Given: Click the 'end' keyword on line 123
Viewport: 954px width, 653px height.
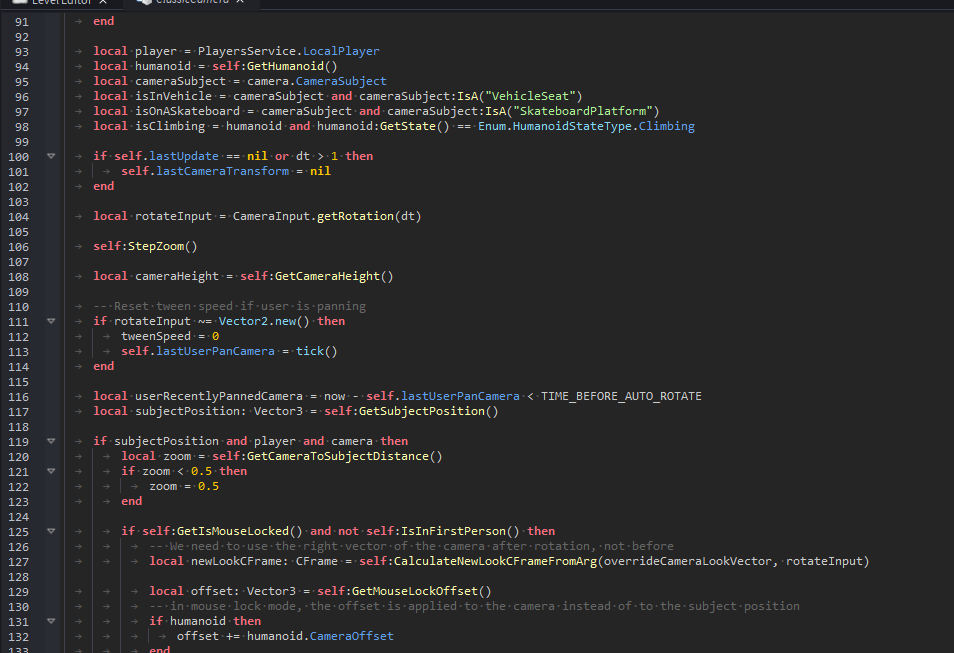Looking at the screenshot, I should (x=131, y=501).
